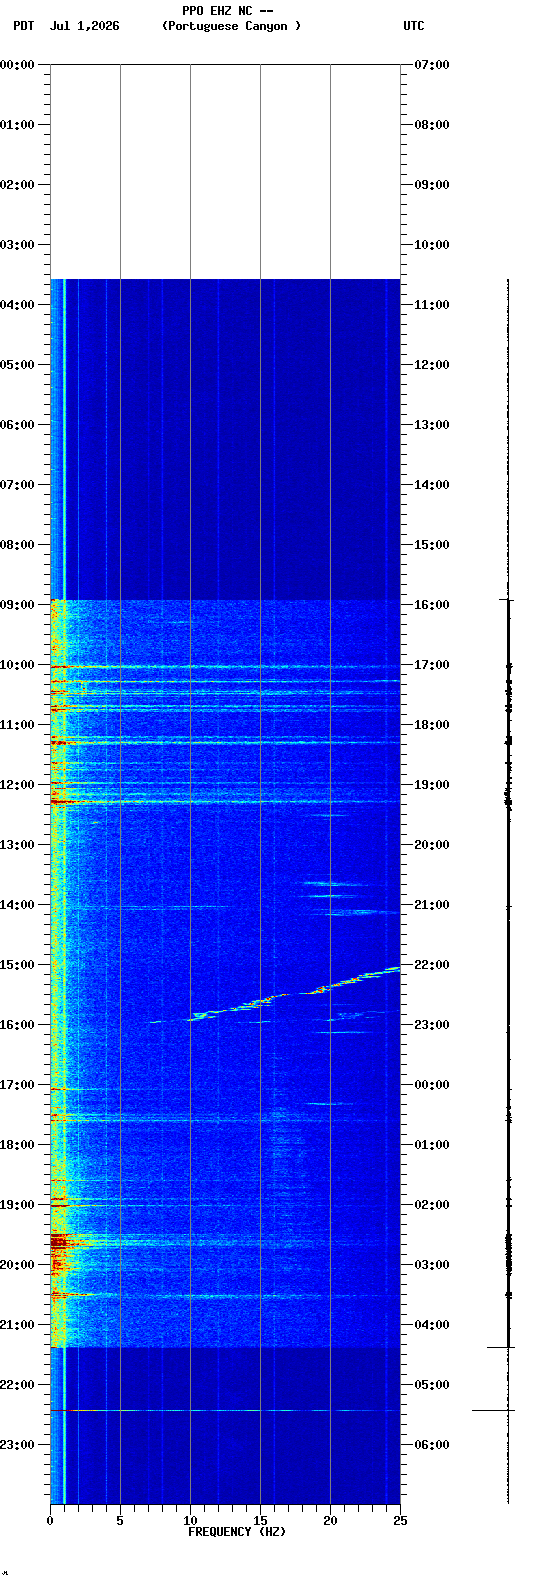Click the UTC time label "05:00"
The height and width of the screenshot is (1584, 552).
(x=432, y=1385)
